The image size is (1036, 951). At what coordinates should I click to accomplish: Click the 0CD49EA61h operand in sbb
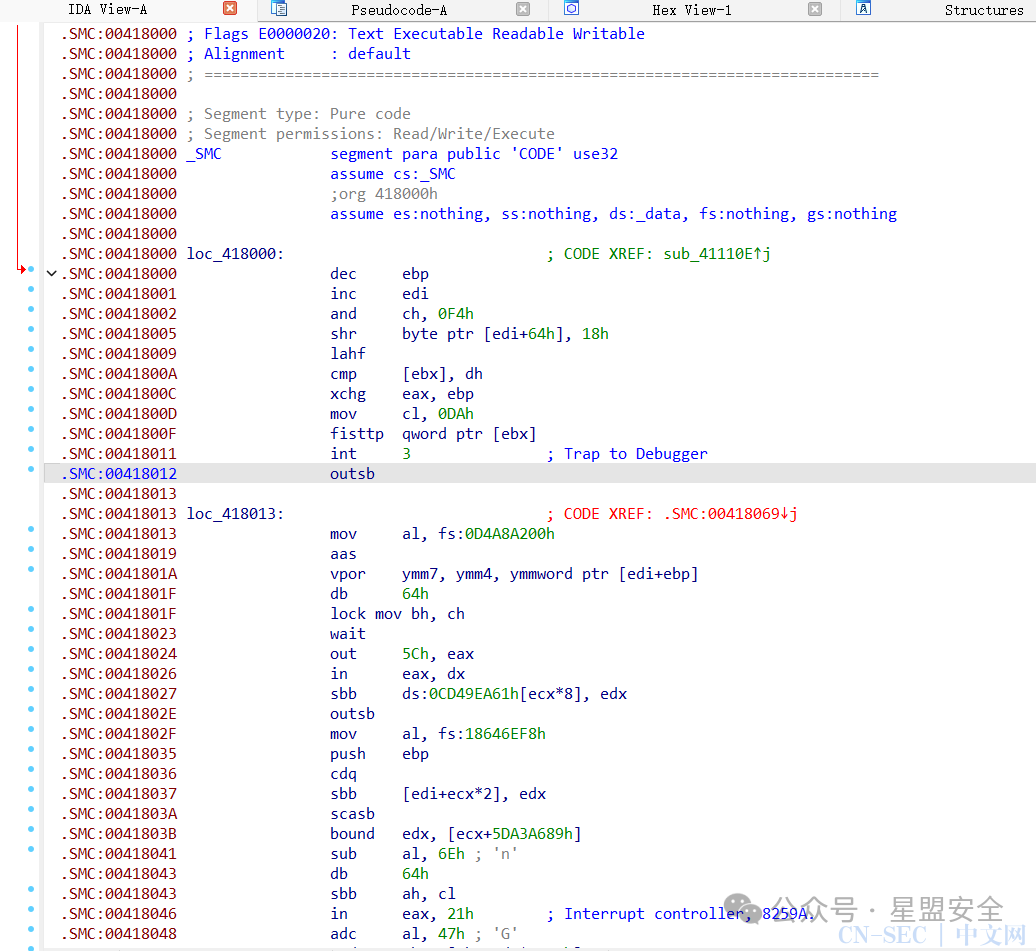pyautogui.click(x=474, y=693)
